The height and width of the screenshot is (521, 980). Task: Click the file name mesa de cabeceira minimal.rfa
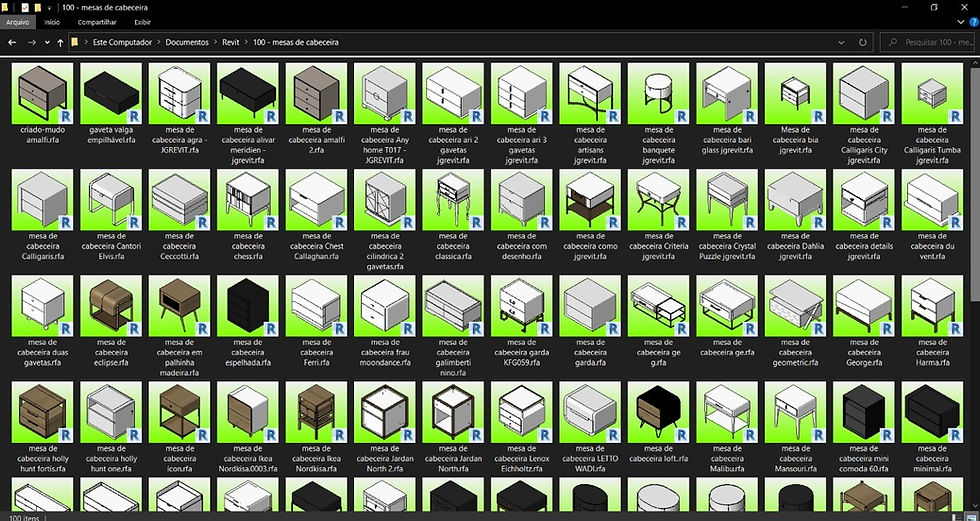(x=932, y=459)
